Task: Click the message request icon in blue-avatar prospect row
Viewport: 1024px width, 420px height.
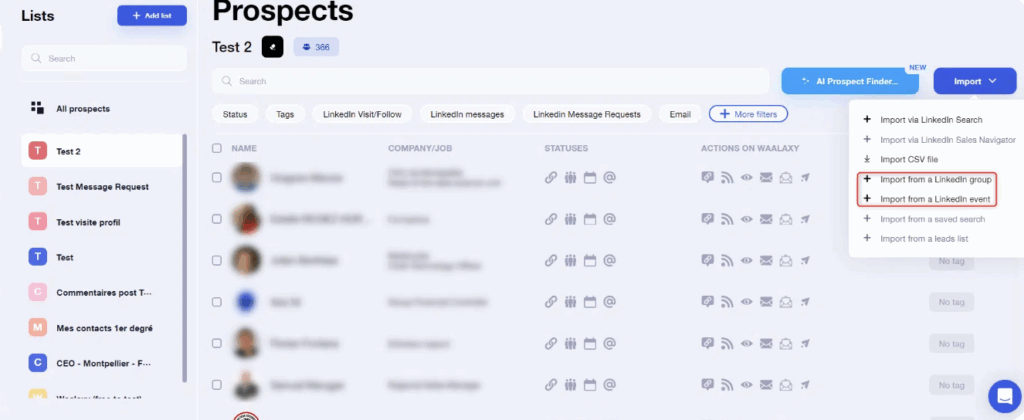Action: coord(707,302)
